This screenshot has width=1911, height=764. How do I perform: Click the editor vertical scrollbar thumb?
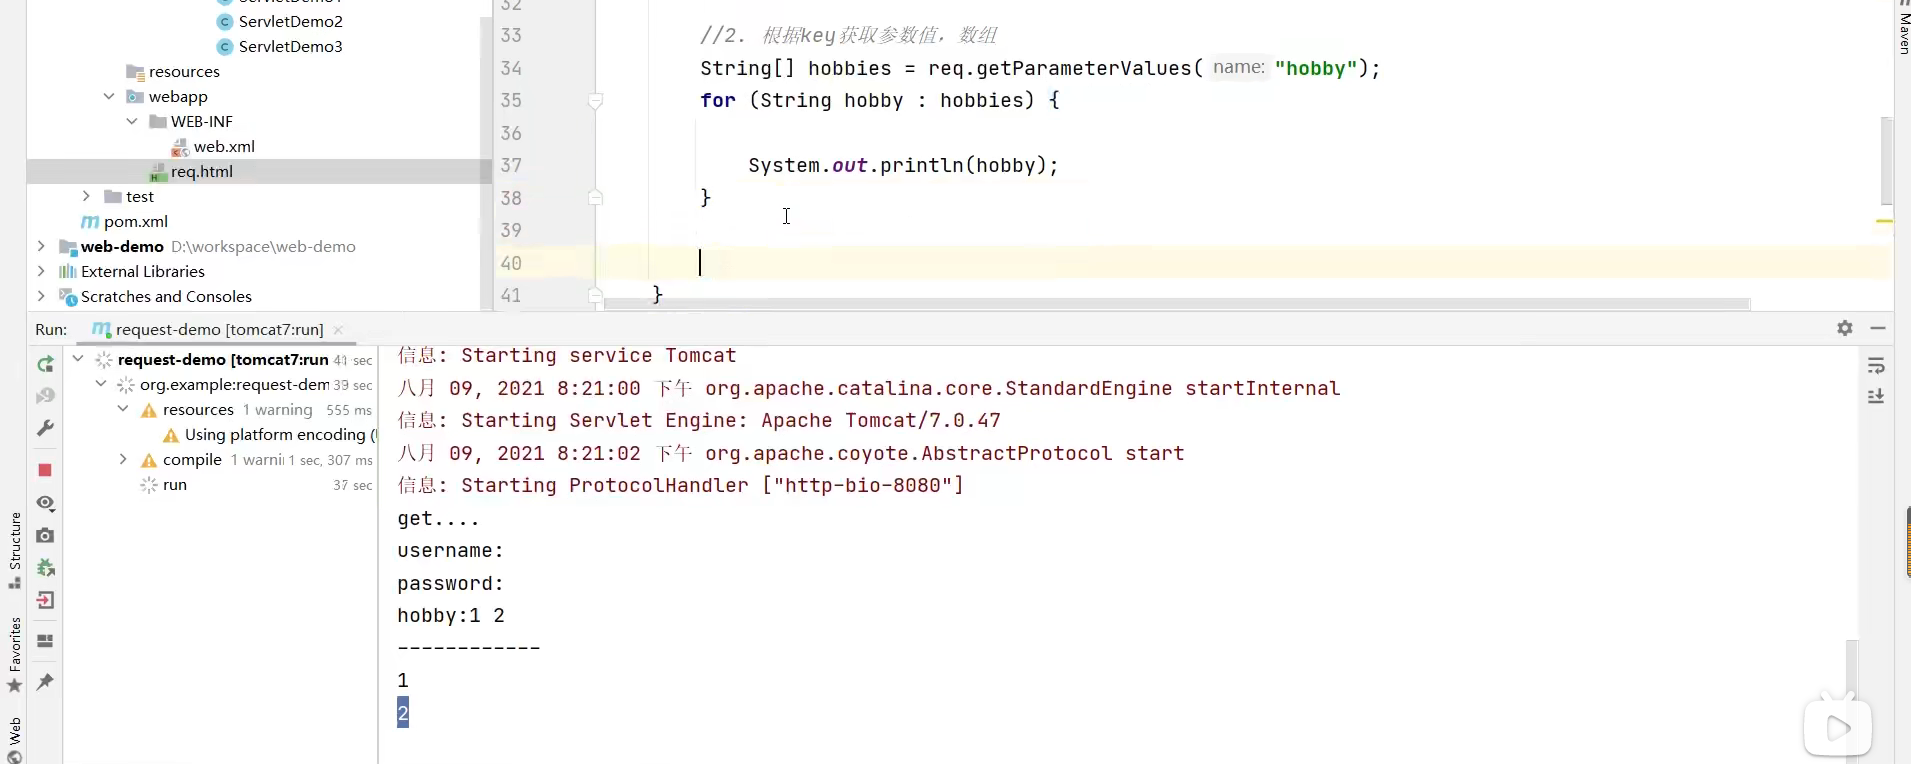(1886, 161)
